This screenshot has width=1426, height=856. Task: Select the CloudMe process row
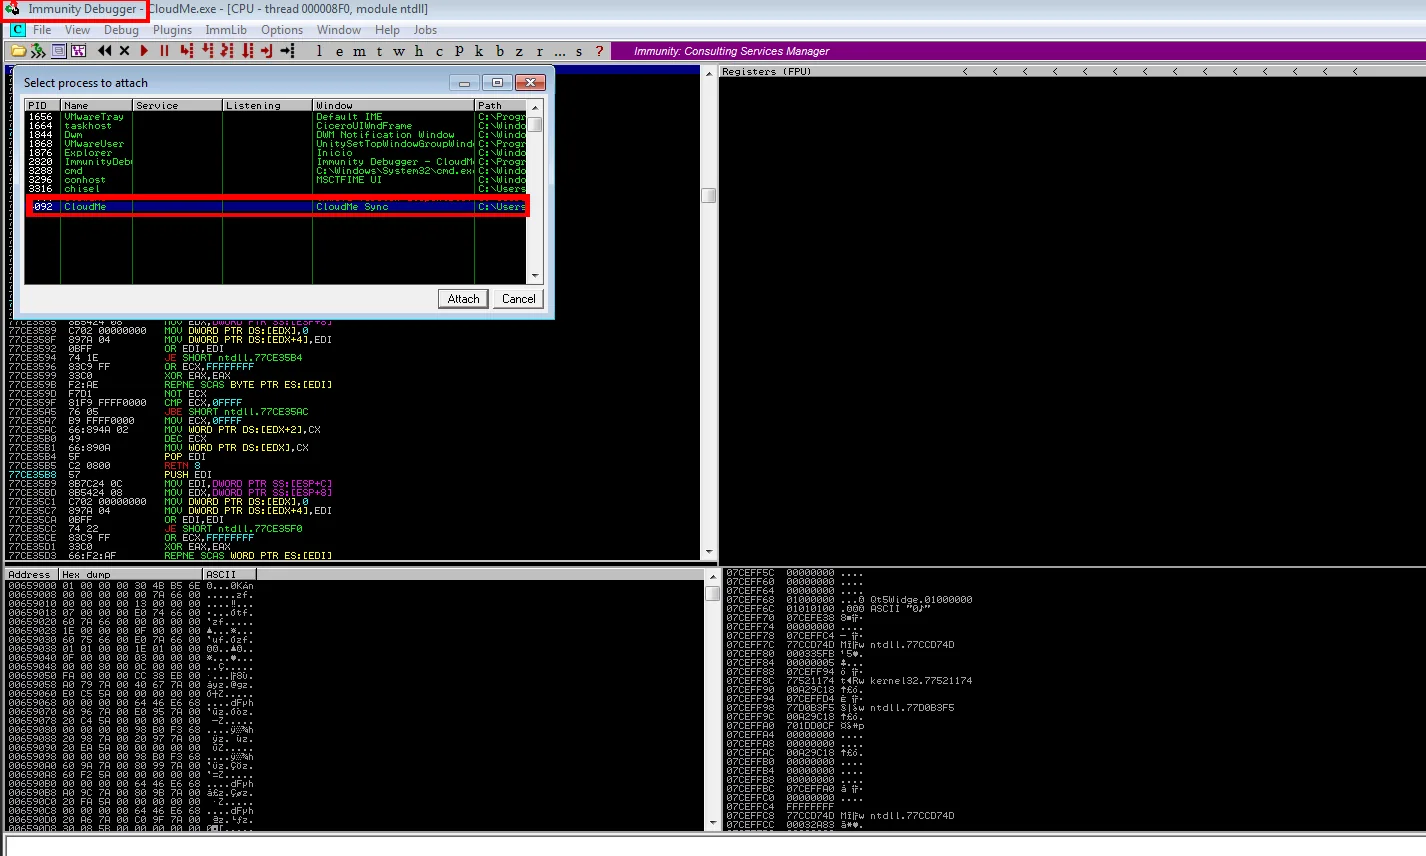pyautogui.click(x=276, y=206)
